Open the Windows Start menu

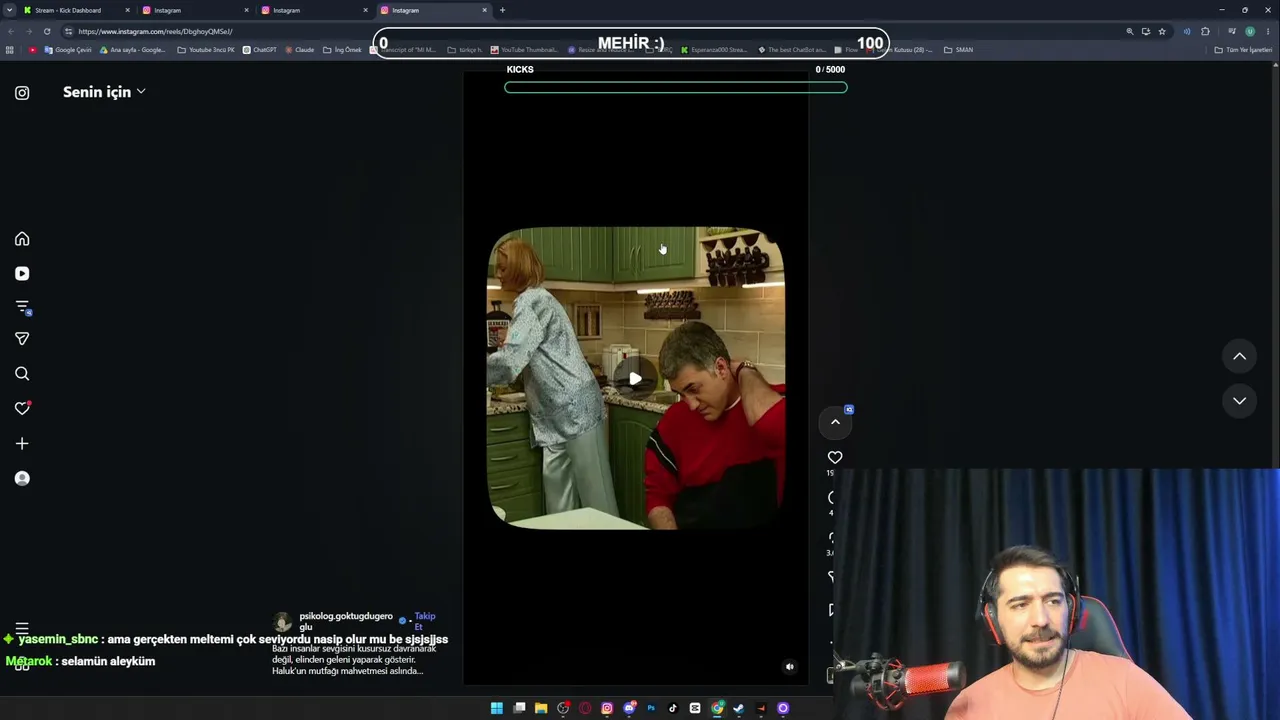pos(497,708)
